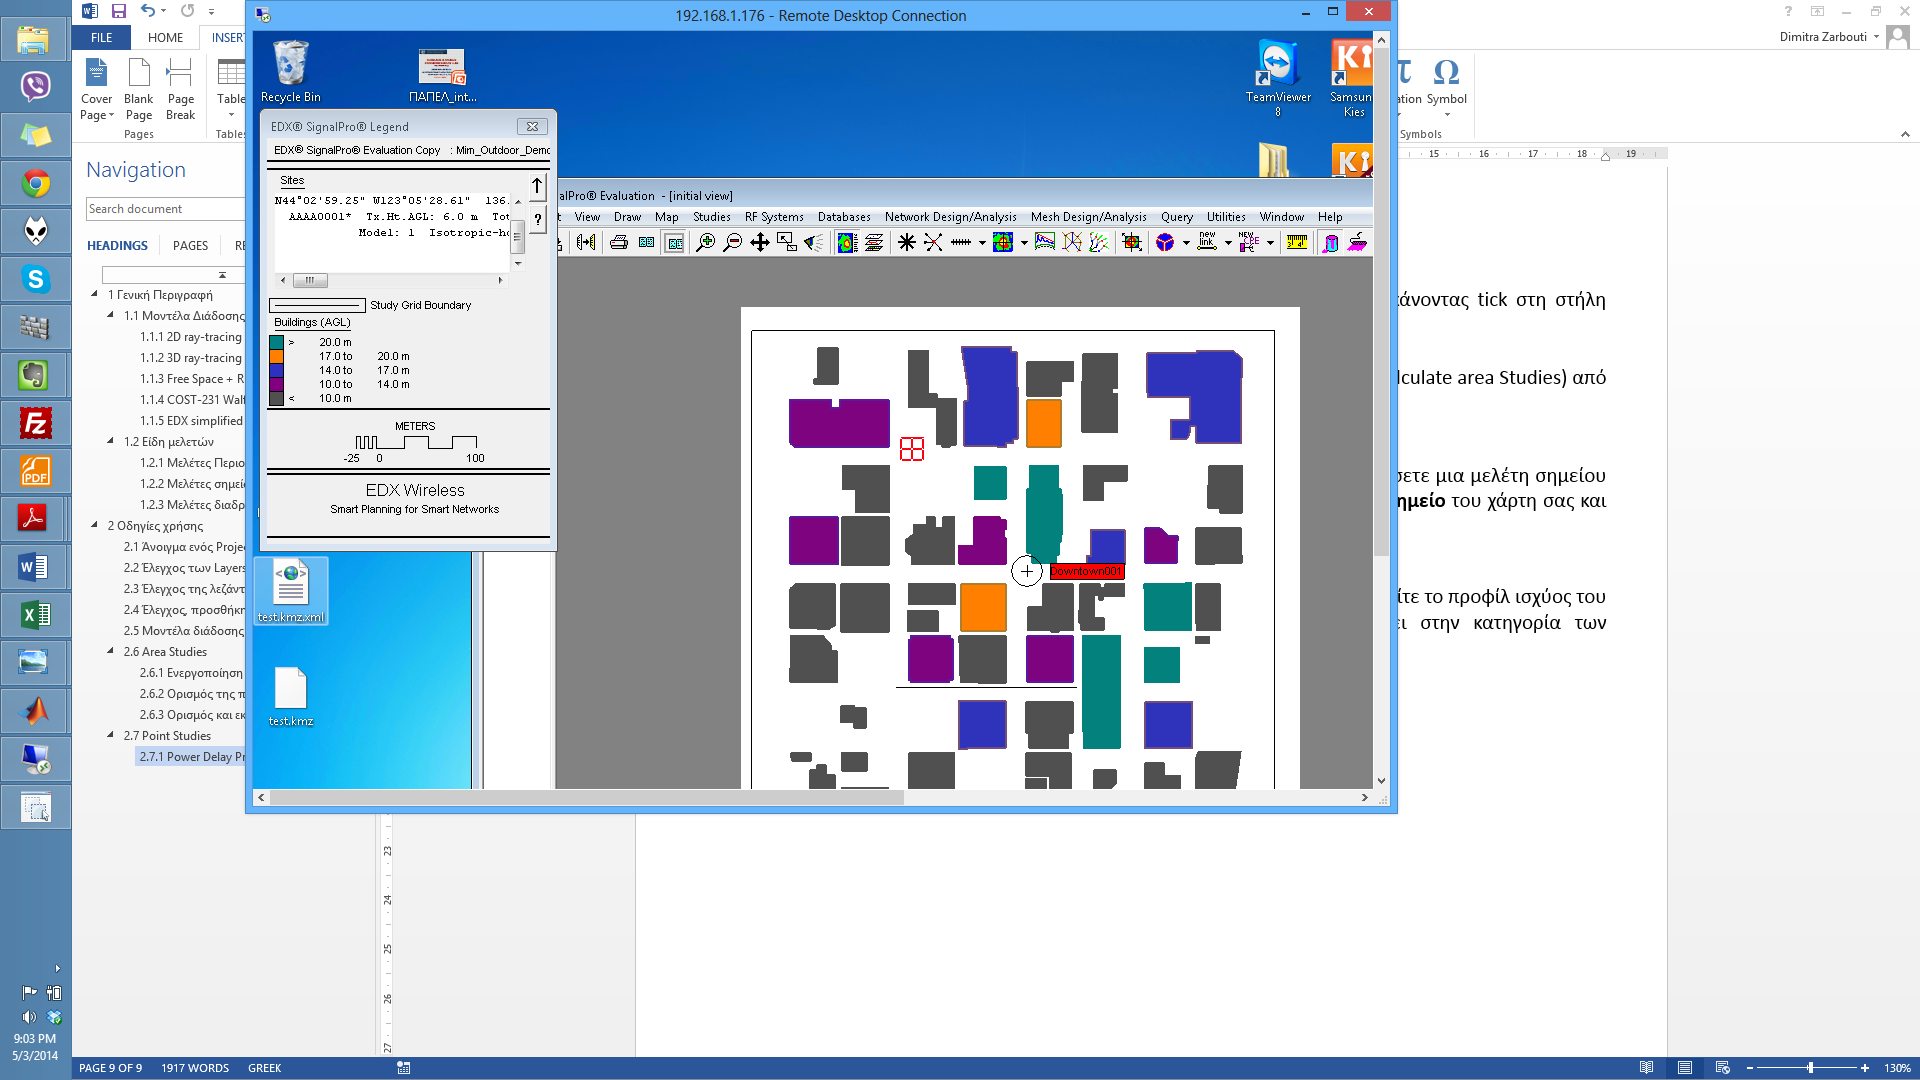Click the Cover Page button

[97, 89]
